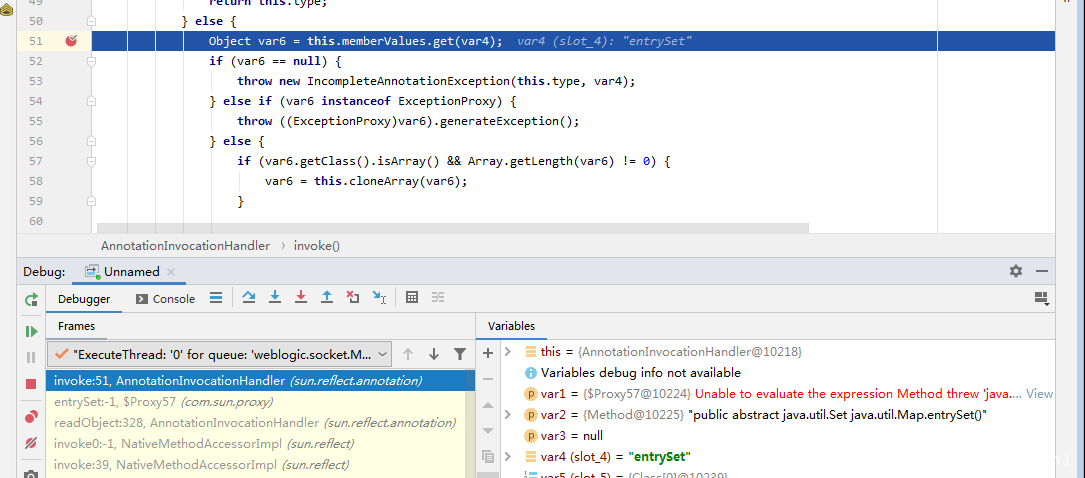The width and height of the screenshot is (1085, 478).
Task: Click the Run to Cursor icon
Action: pos(379,298)
